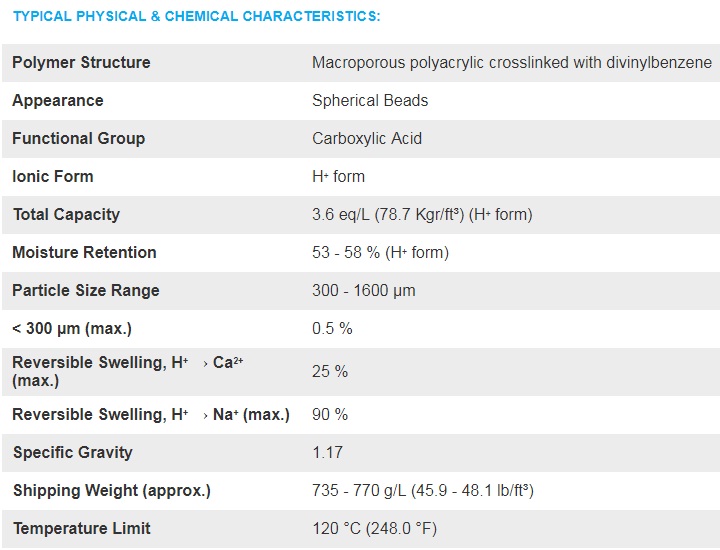This screenshot has width=720, height=550.
Task: Click the 90 % swelling value
Action: 330,415
